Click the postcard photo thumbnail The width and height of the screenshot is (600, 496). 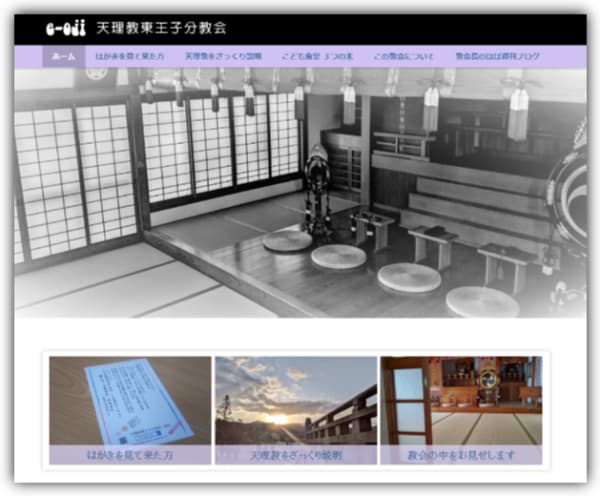(130, 400)
